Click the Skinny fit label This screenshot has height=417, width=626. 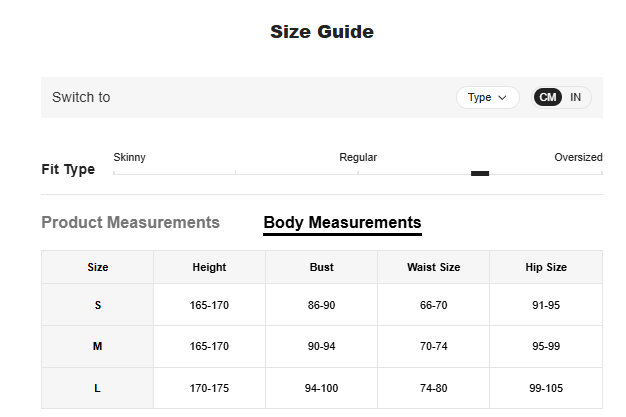129,157
